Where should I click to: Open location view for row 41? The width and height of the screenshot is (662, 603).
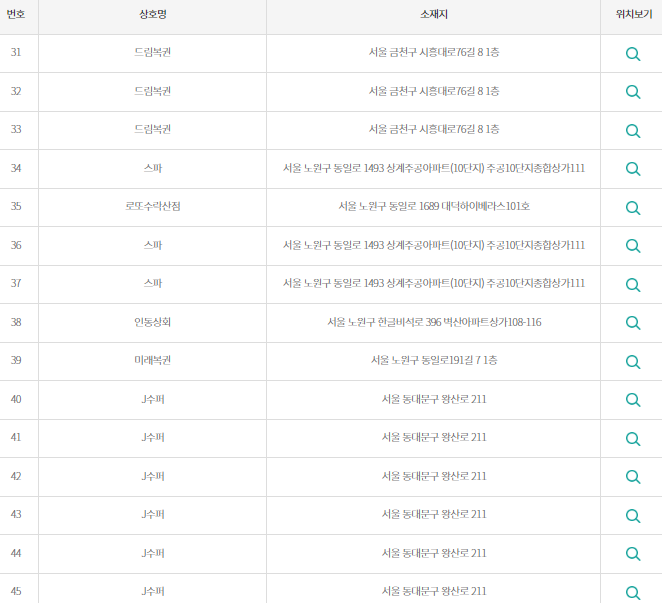coord(632,439)
